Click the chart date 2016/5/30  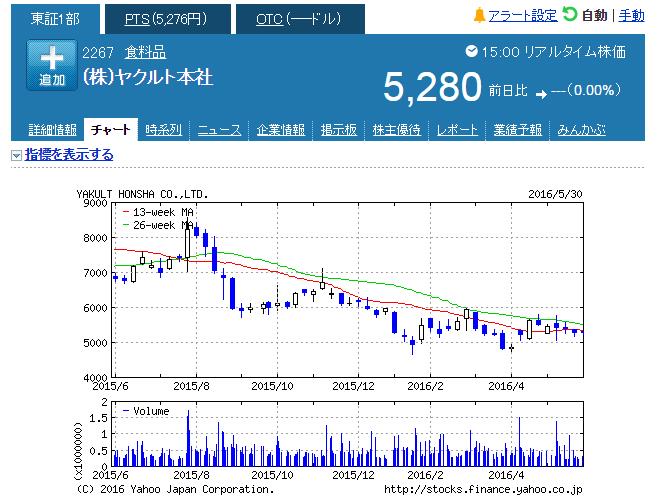tap(555, 194)
